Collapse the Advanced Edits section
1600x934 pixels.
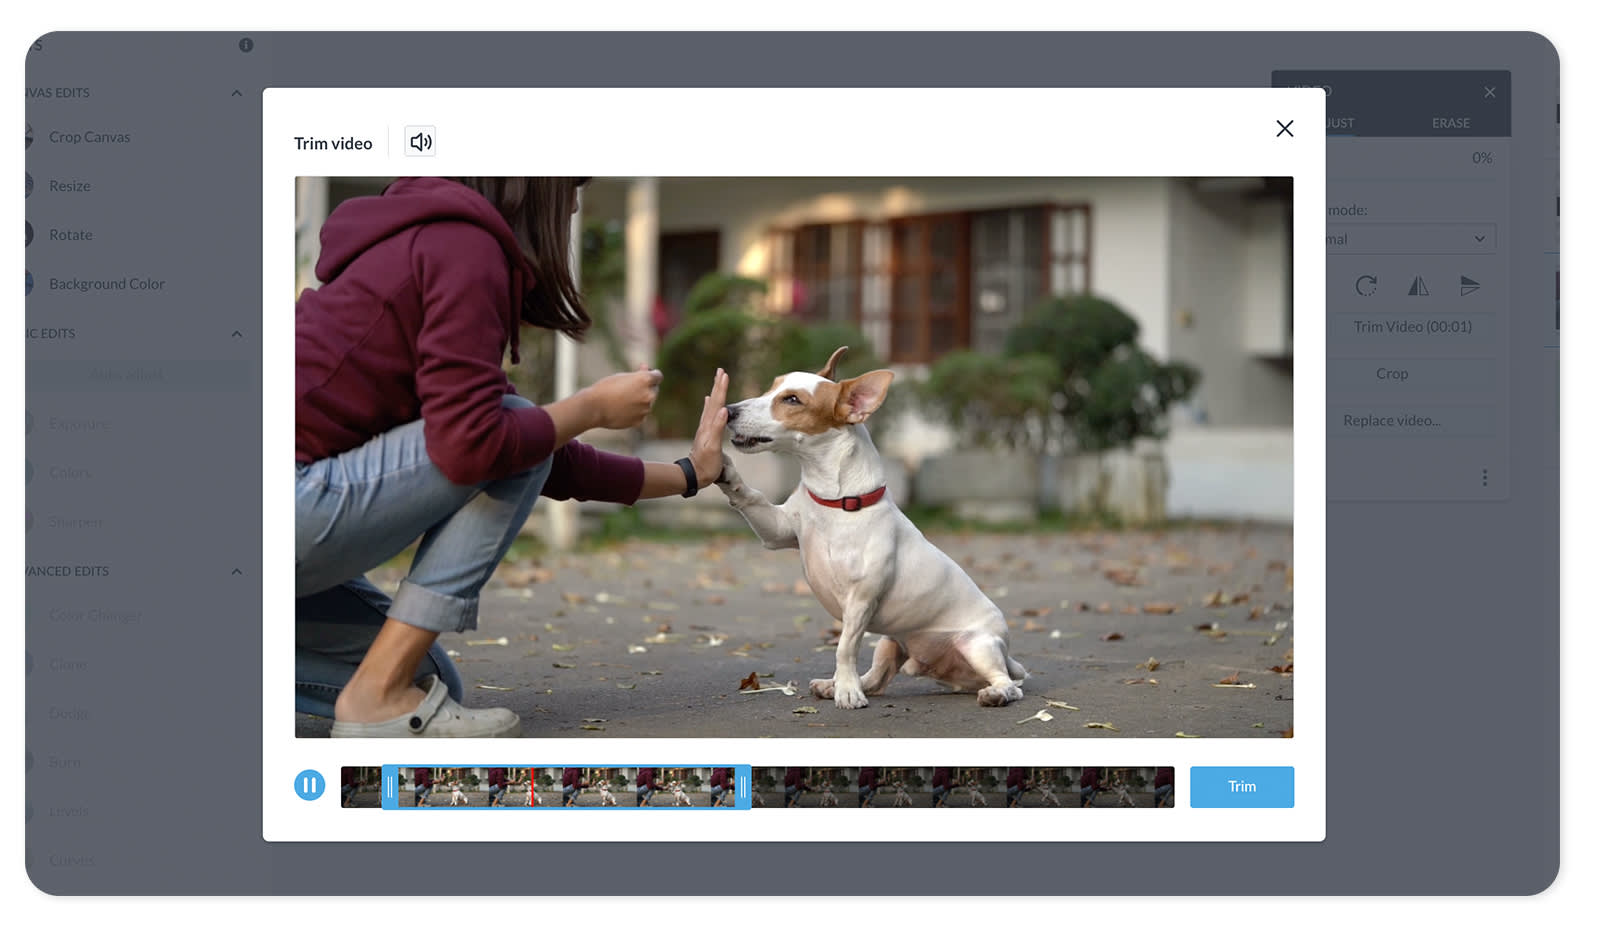(237, 572)
